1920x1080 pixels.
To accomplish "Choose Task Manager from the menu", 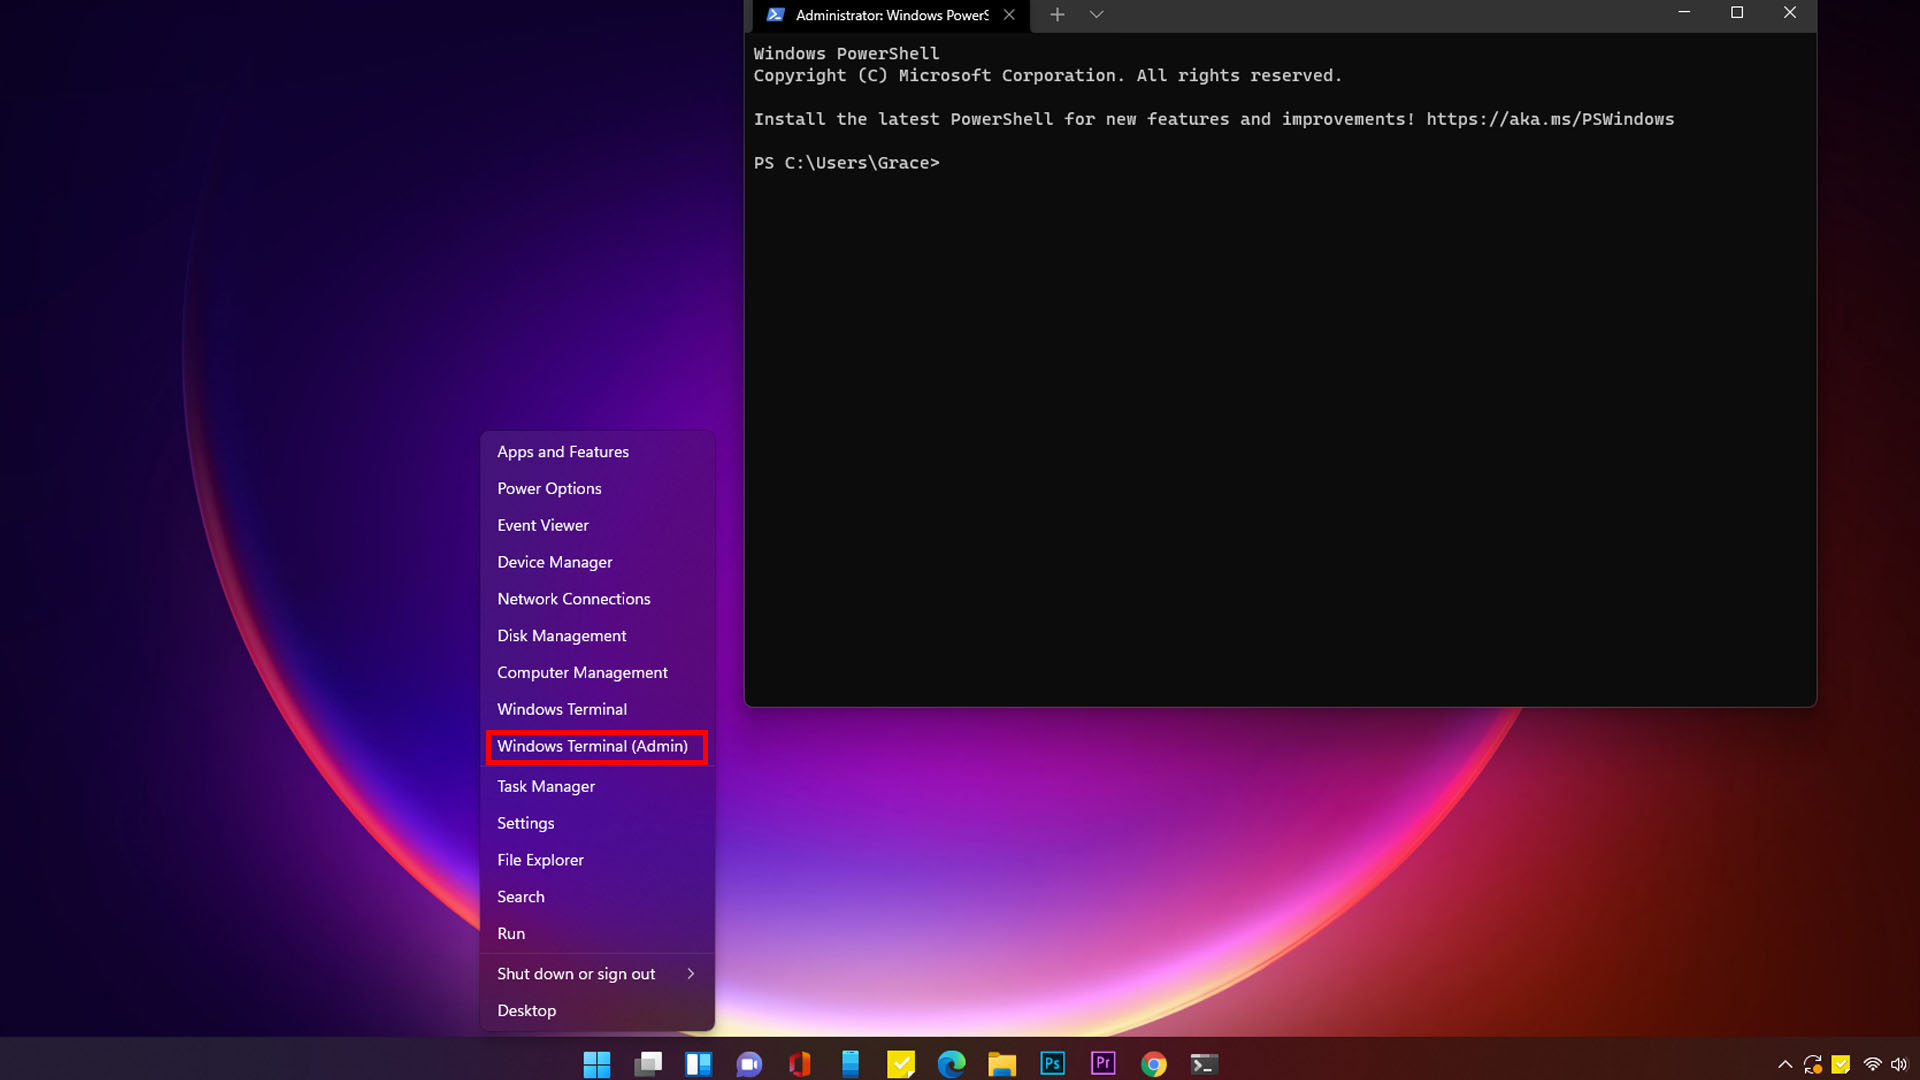I will [x=545, y=786].
